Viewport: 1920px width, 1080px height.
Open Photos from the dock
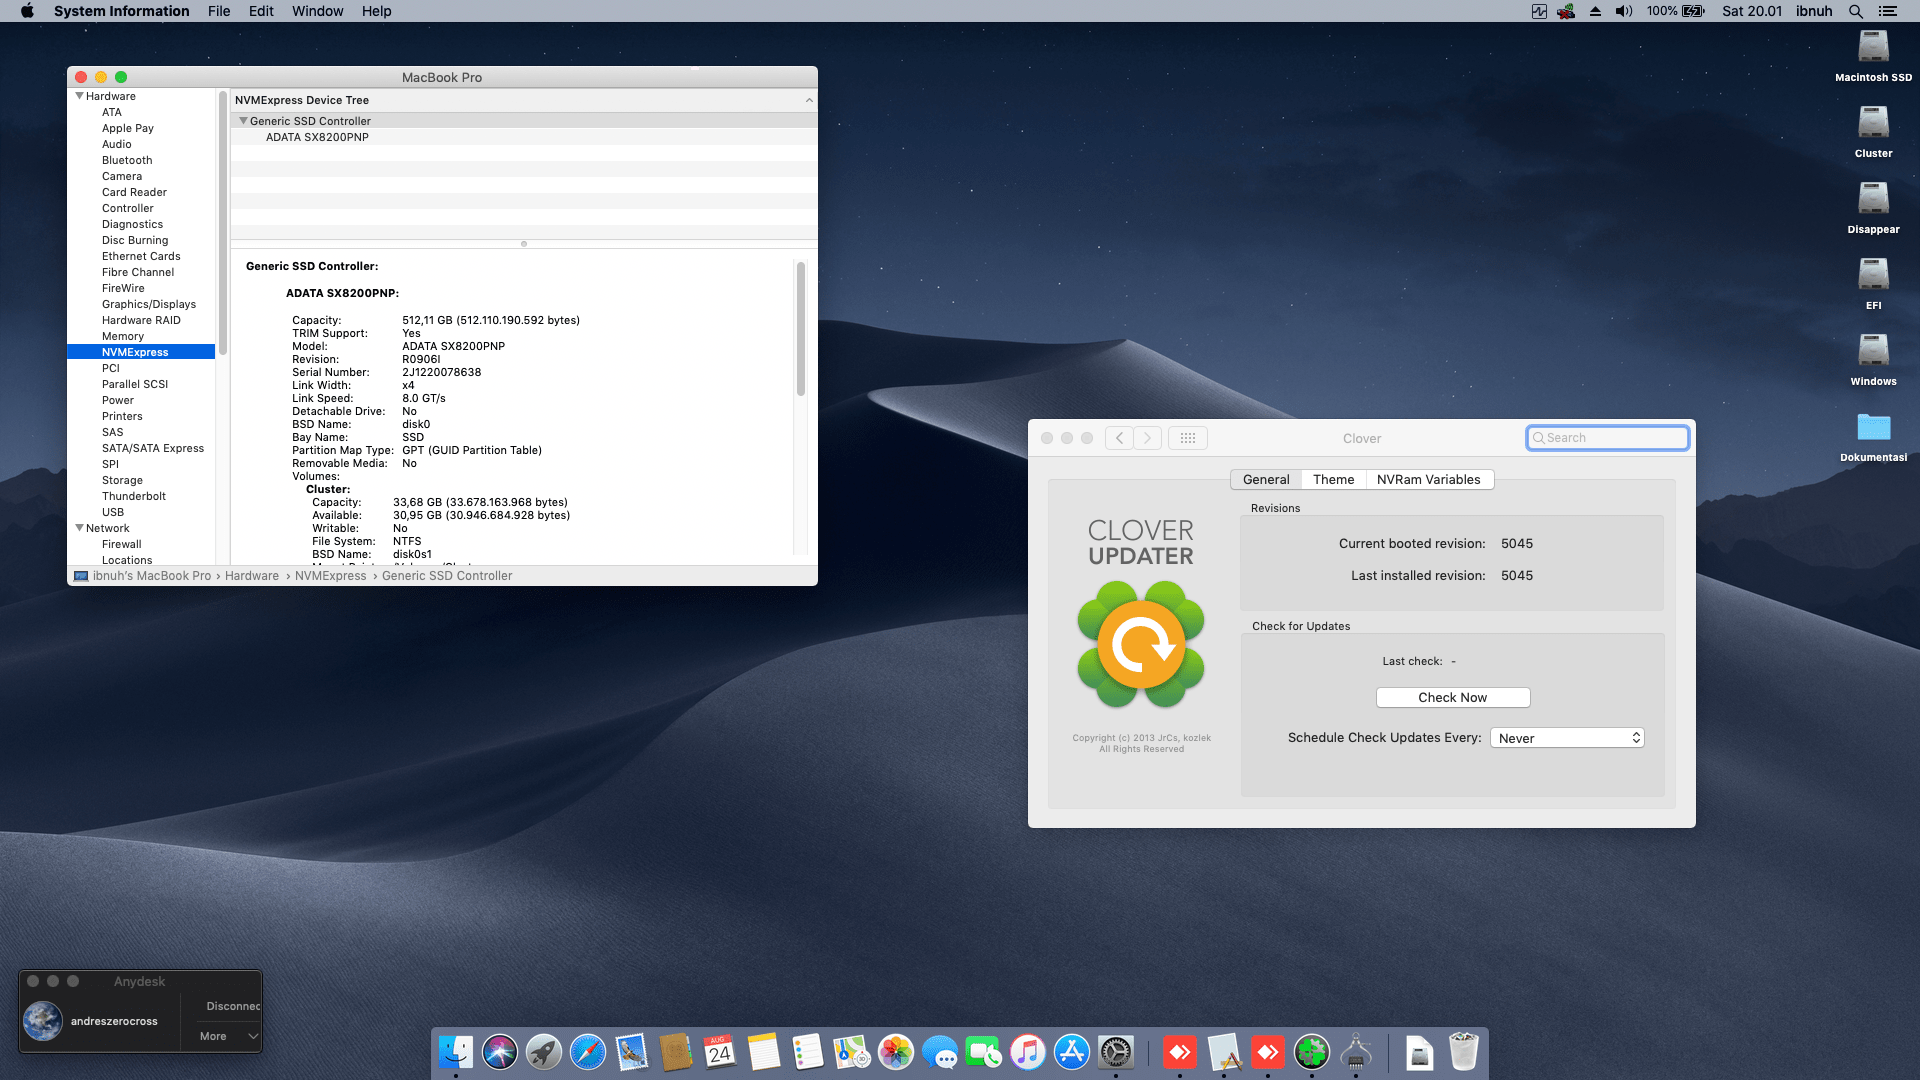tap(896, 1052)
